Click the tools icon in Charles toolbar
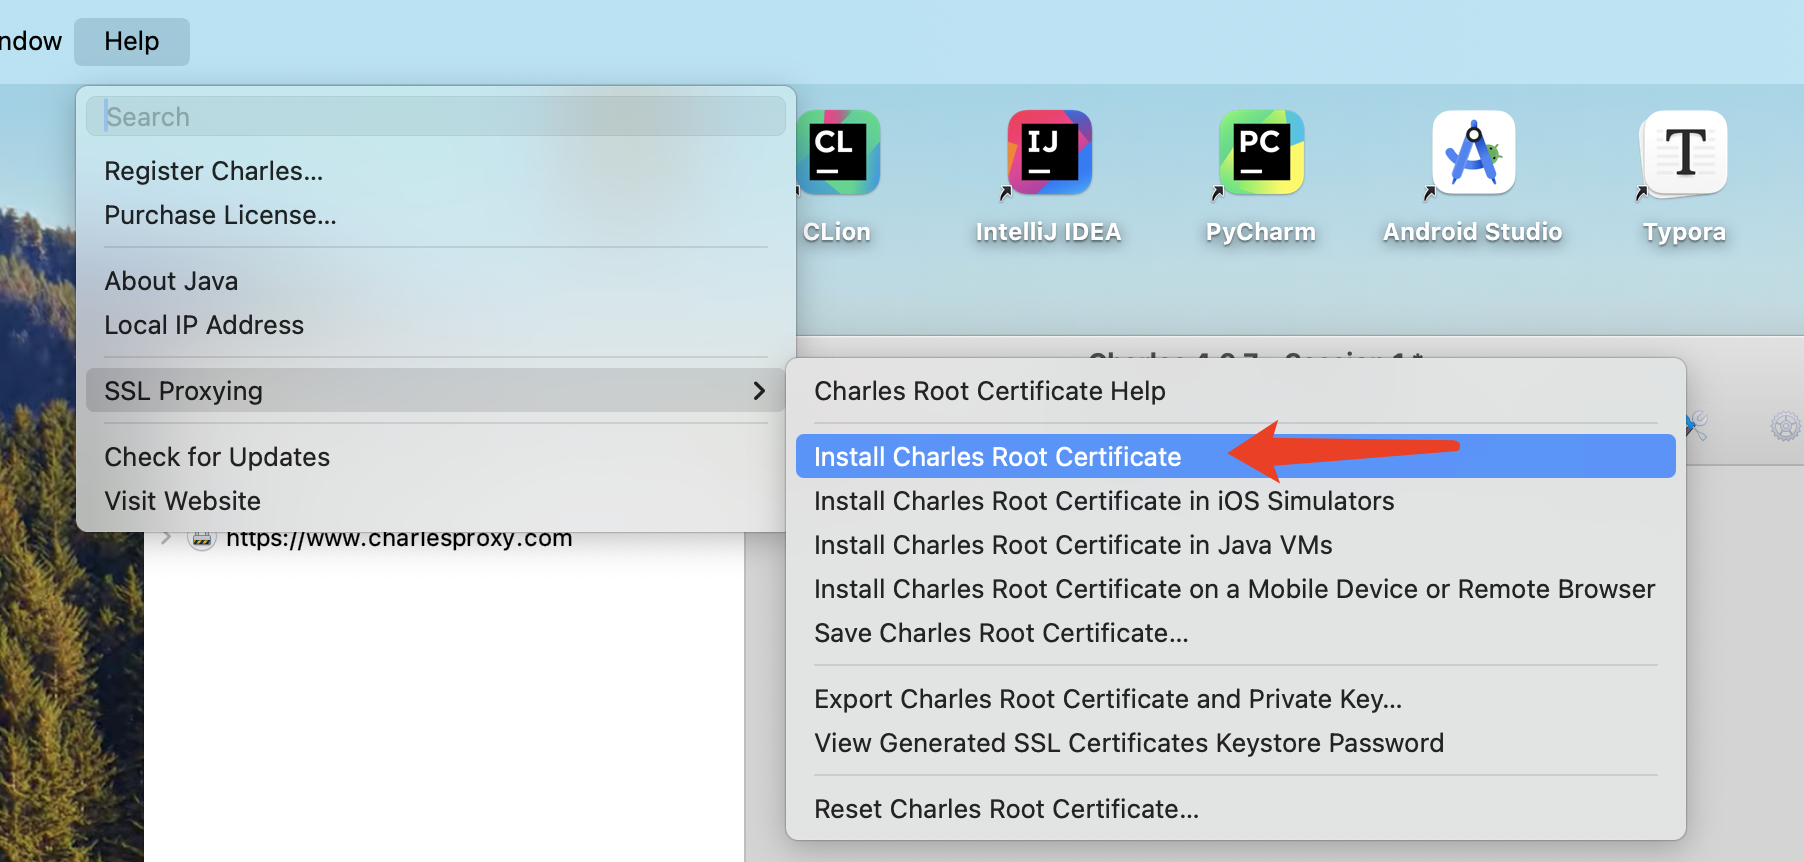The height and width of the screenshot is (862, 1804). 1697,427
